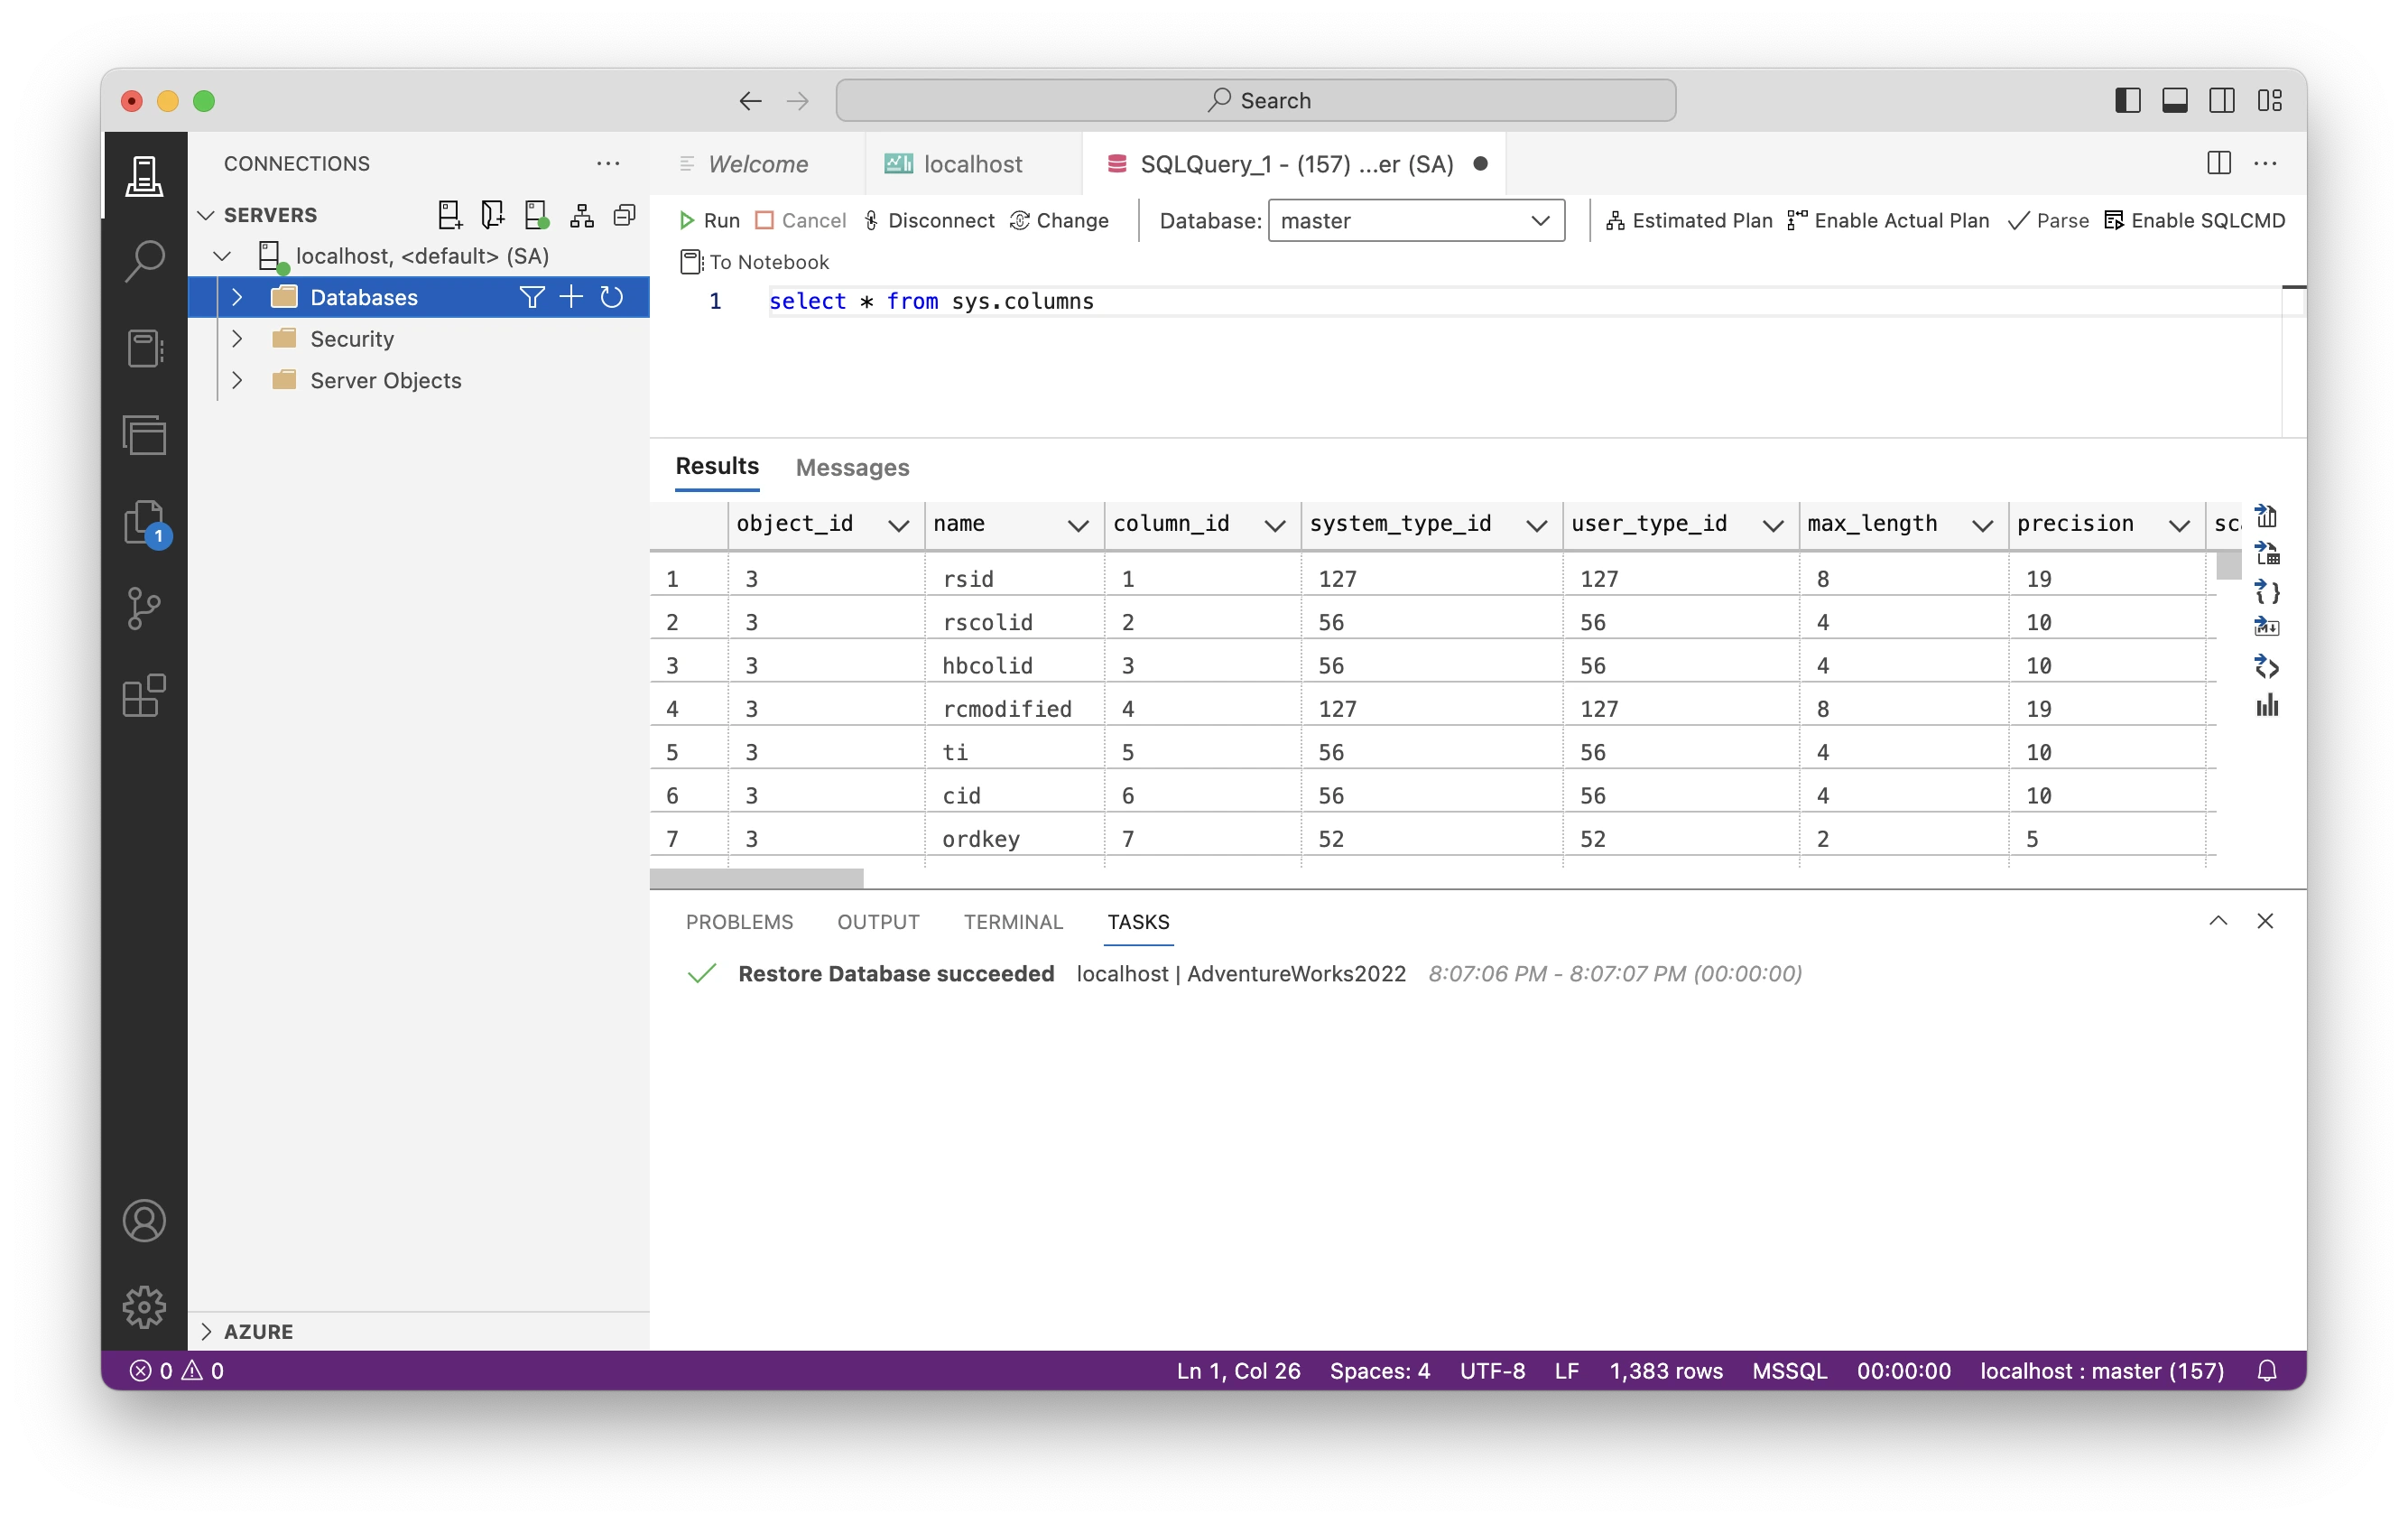Open editor More Actions ellipsis

tap(2265, 163)
